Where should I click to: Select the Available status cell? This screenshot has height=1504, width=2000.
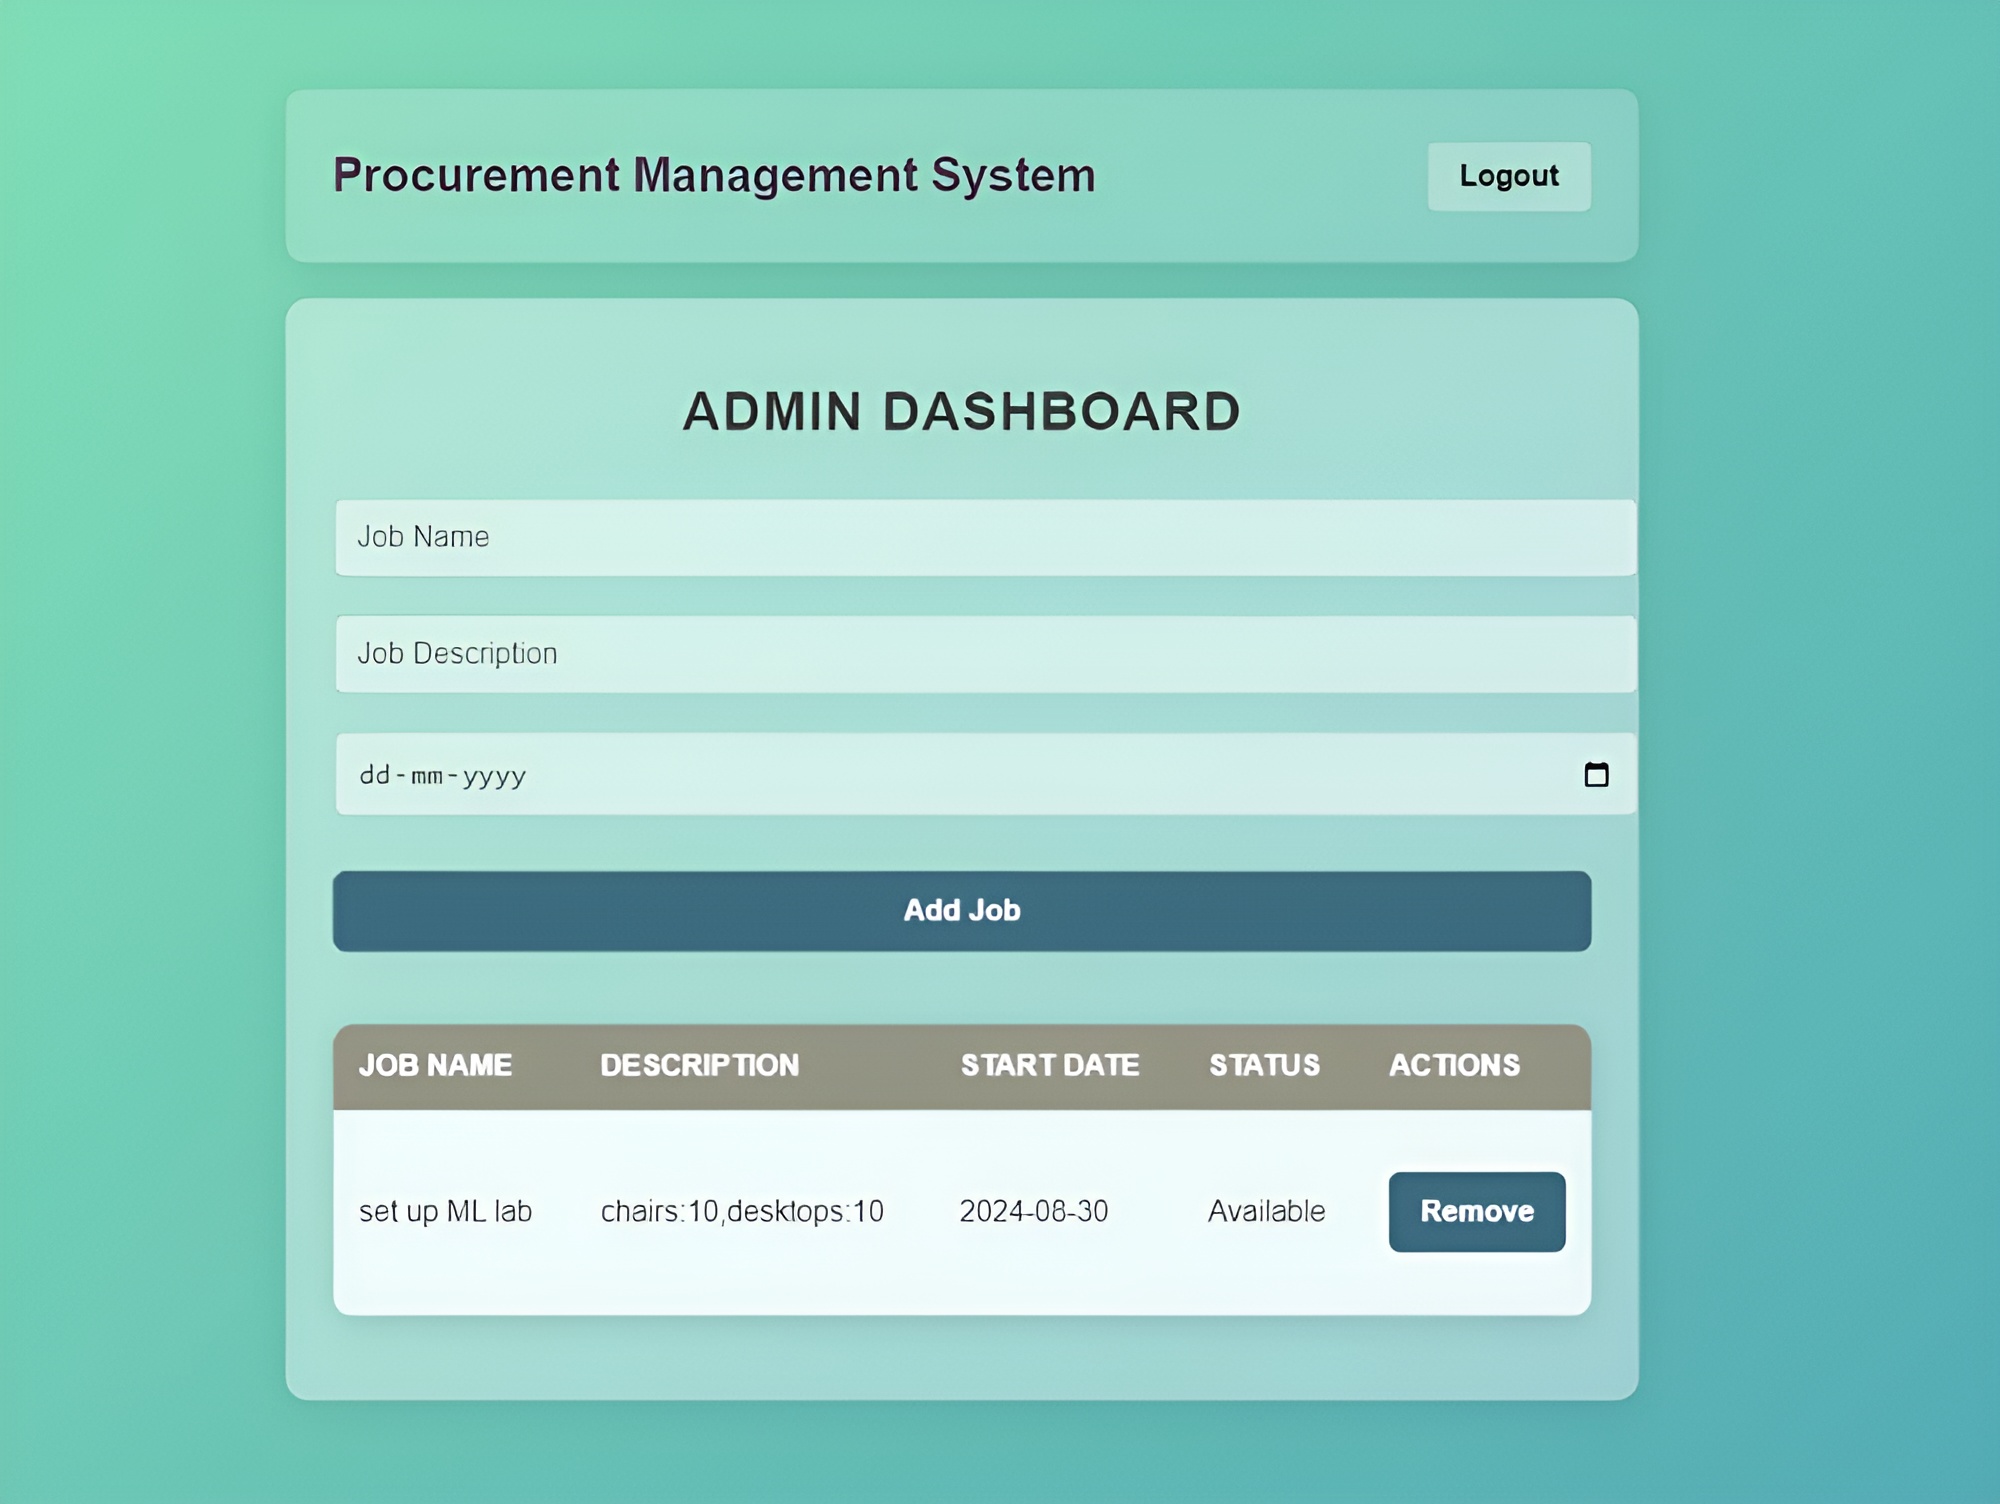[1266, 1211]
